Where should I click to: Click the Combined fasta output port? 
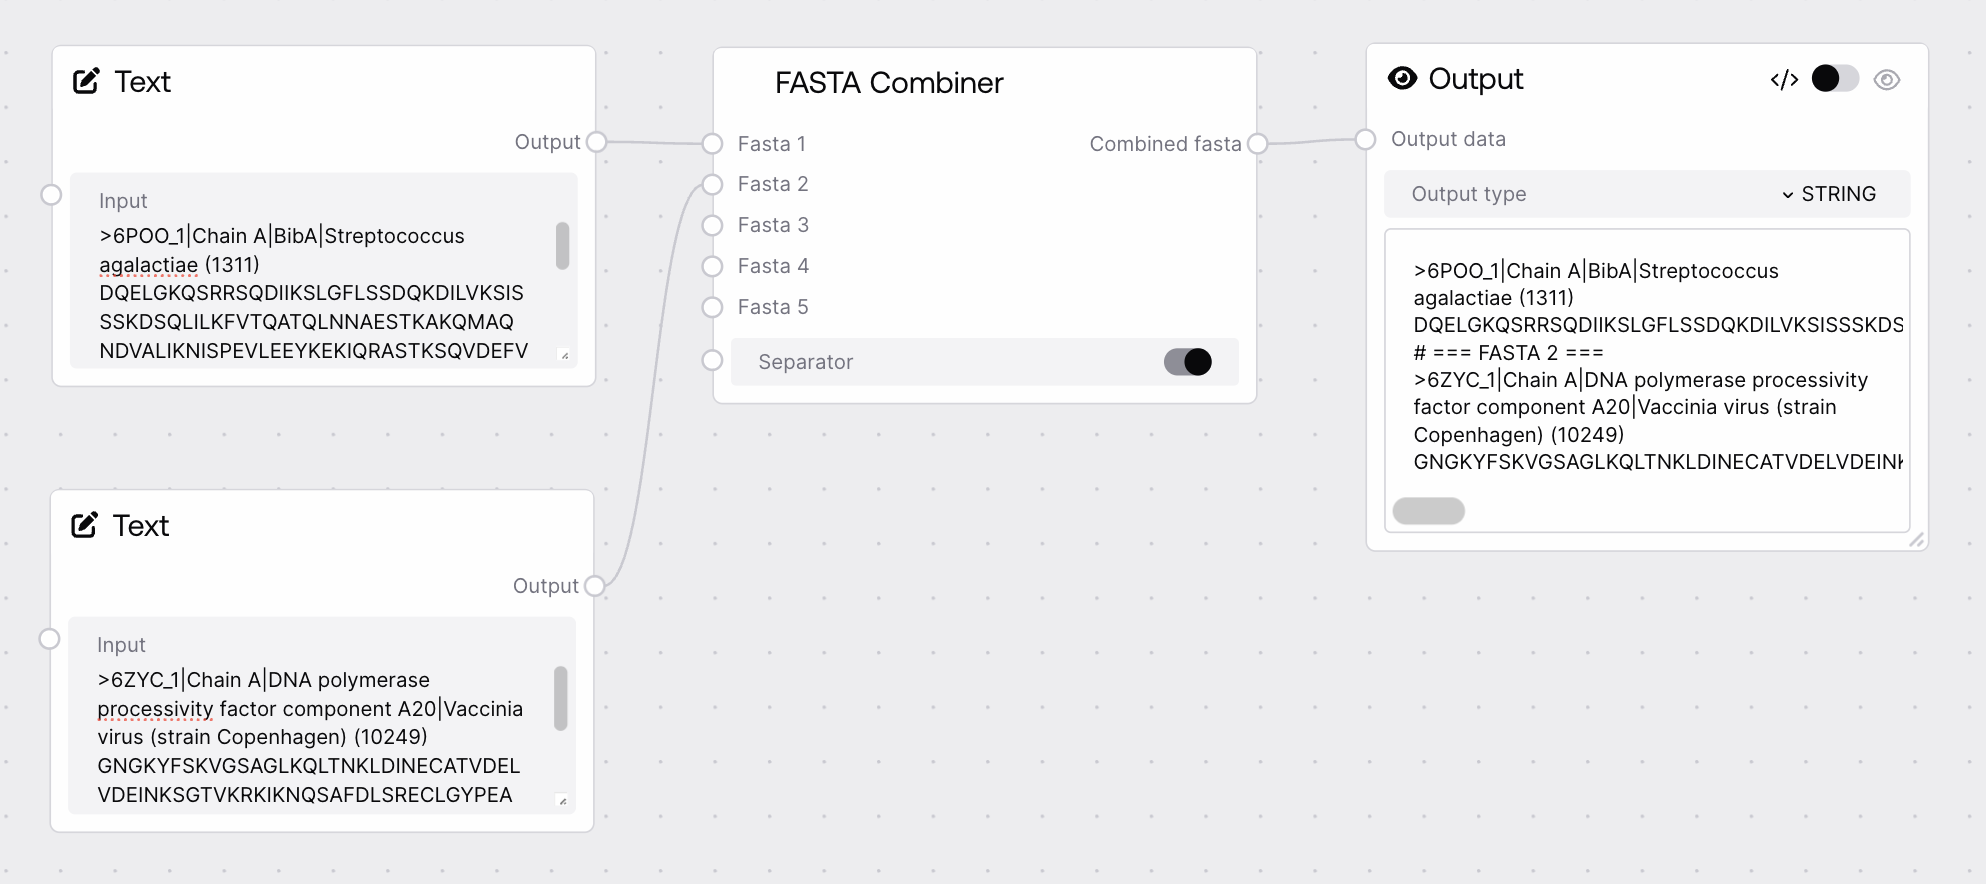pos(1259,143)
